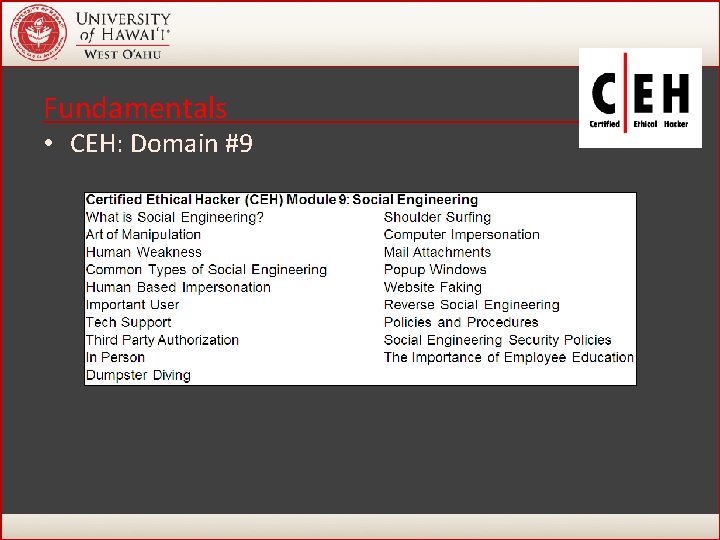Viewport: 720px width, 540px height.
Task: Click Human Based Impersonation entry
Action: [178, 287]
